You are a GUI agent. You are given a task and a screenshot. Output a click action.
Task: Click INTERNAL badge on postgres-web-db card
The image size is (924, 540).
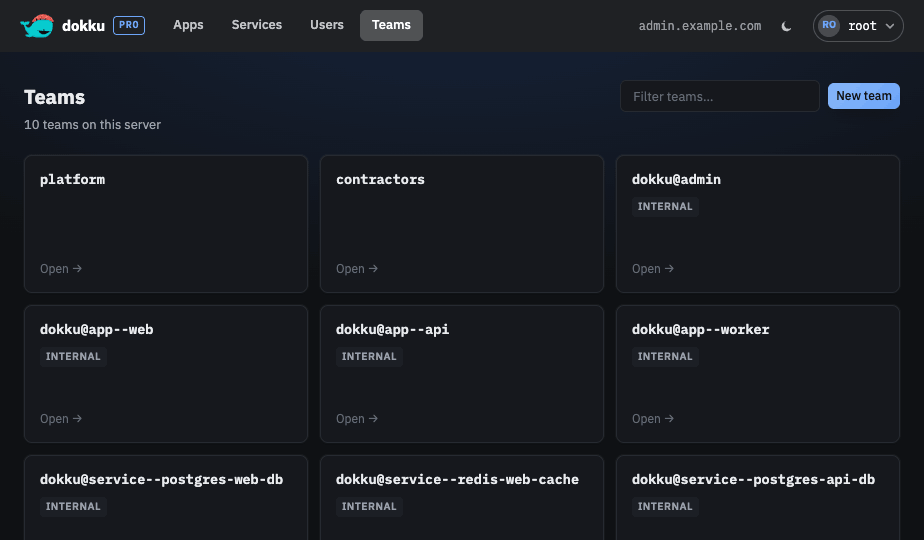[73, 506]
